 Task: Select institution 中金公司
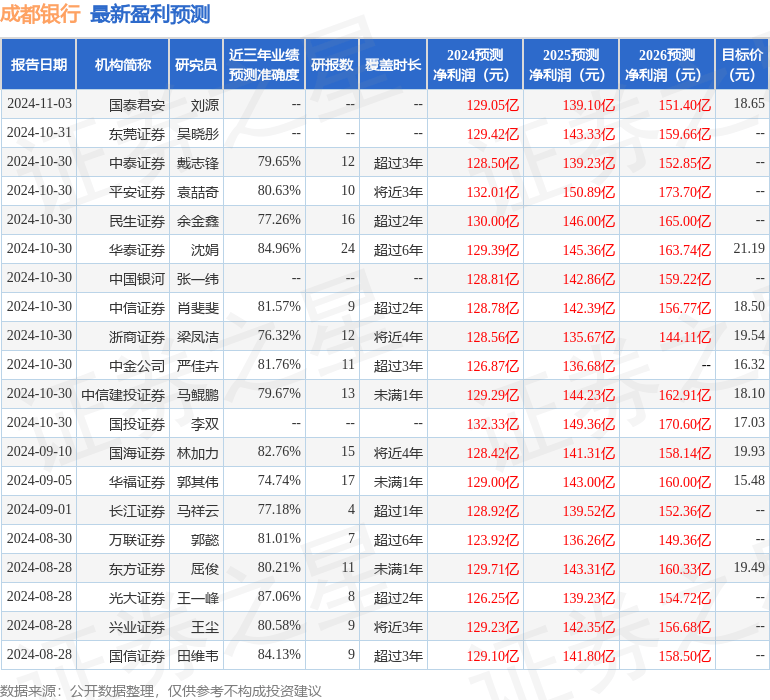[x=137, y=365]
